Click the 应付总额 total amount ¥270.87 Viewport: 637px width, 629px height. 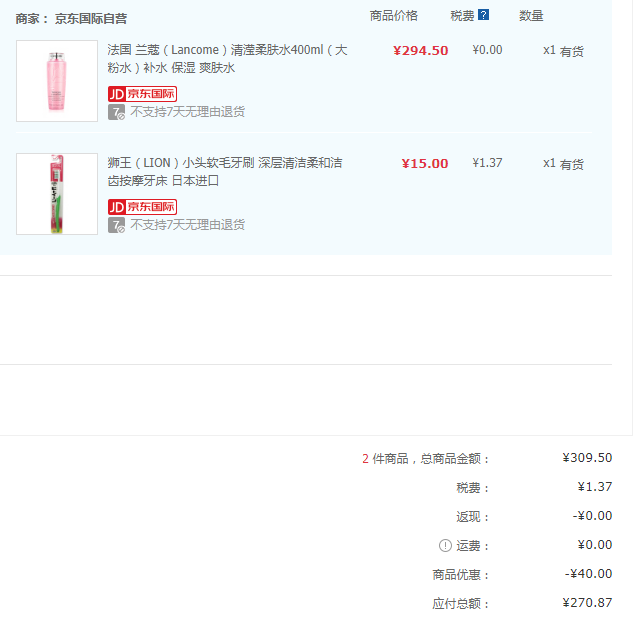pos(587,603)
